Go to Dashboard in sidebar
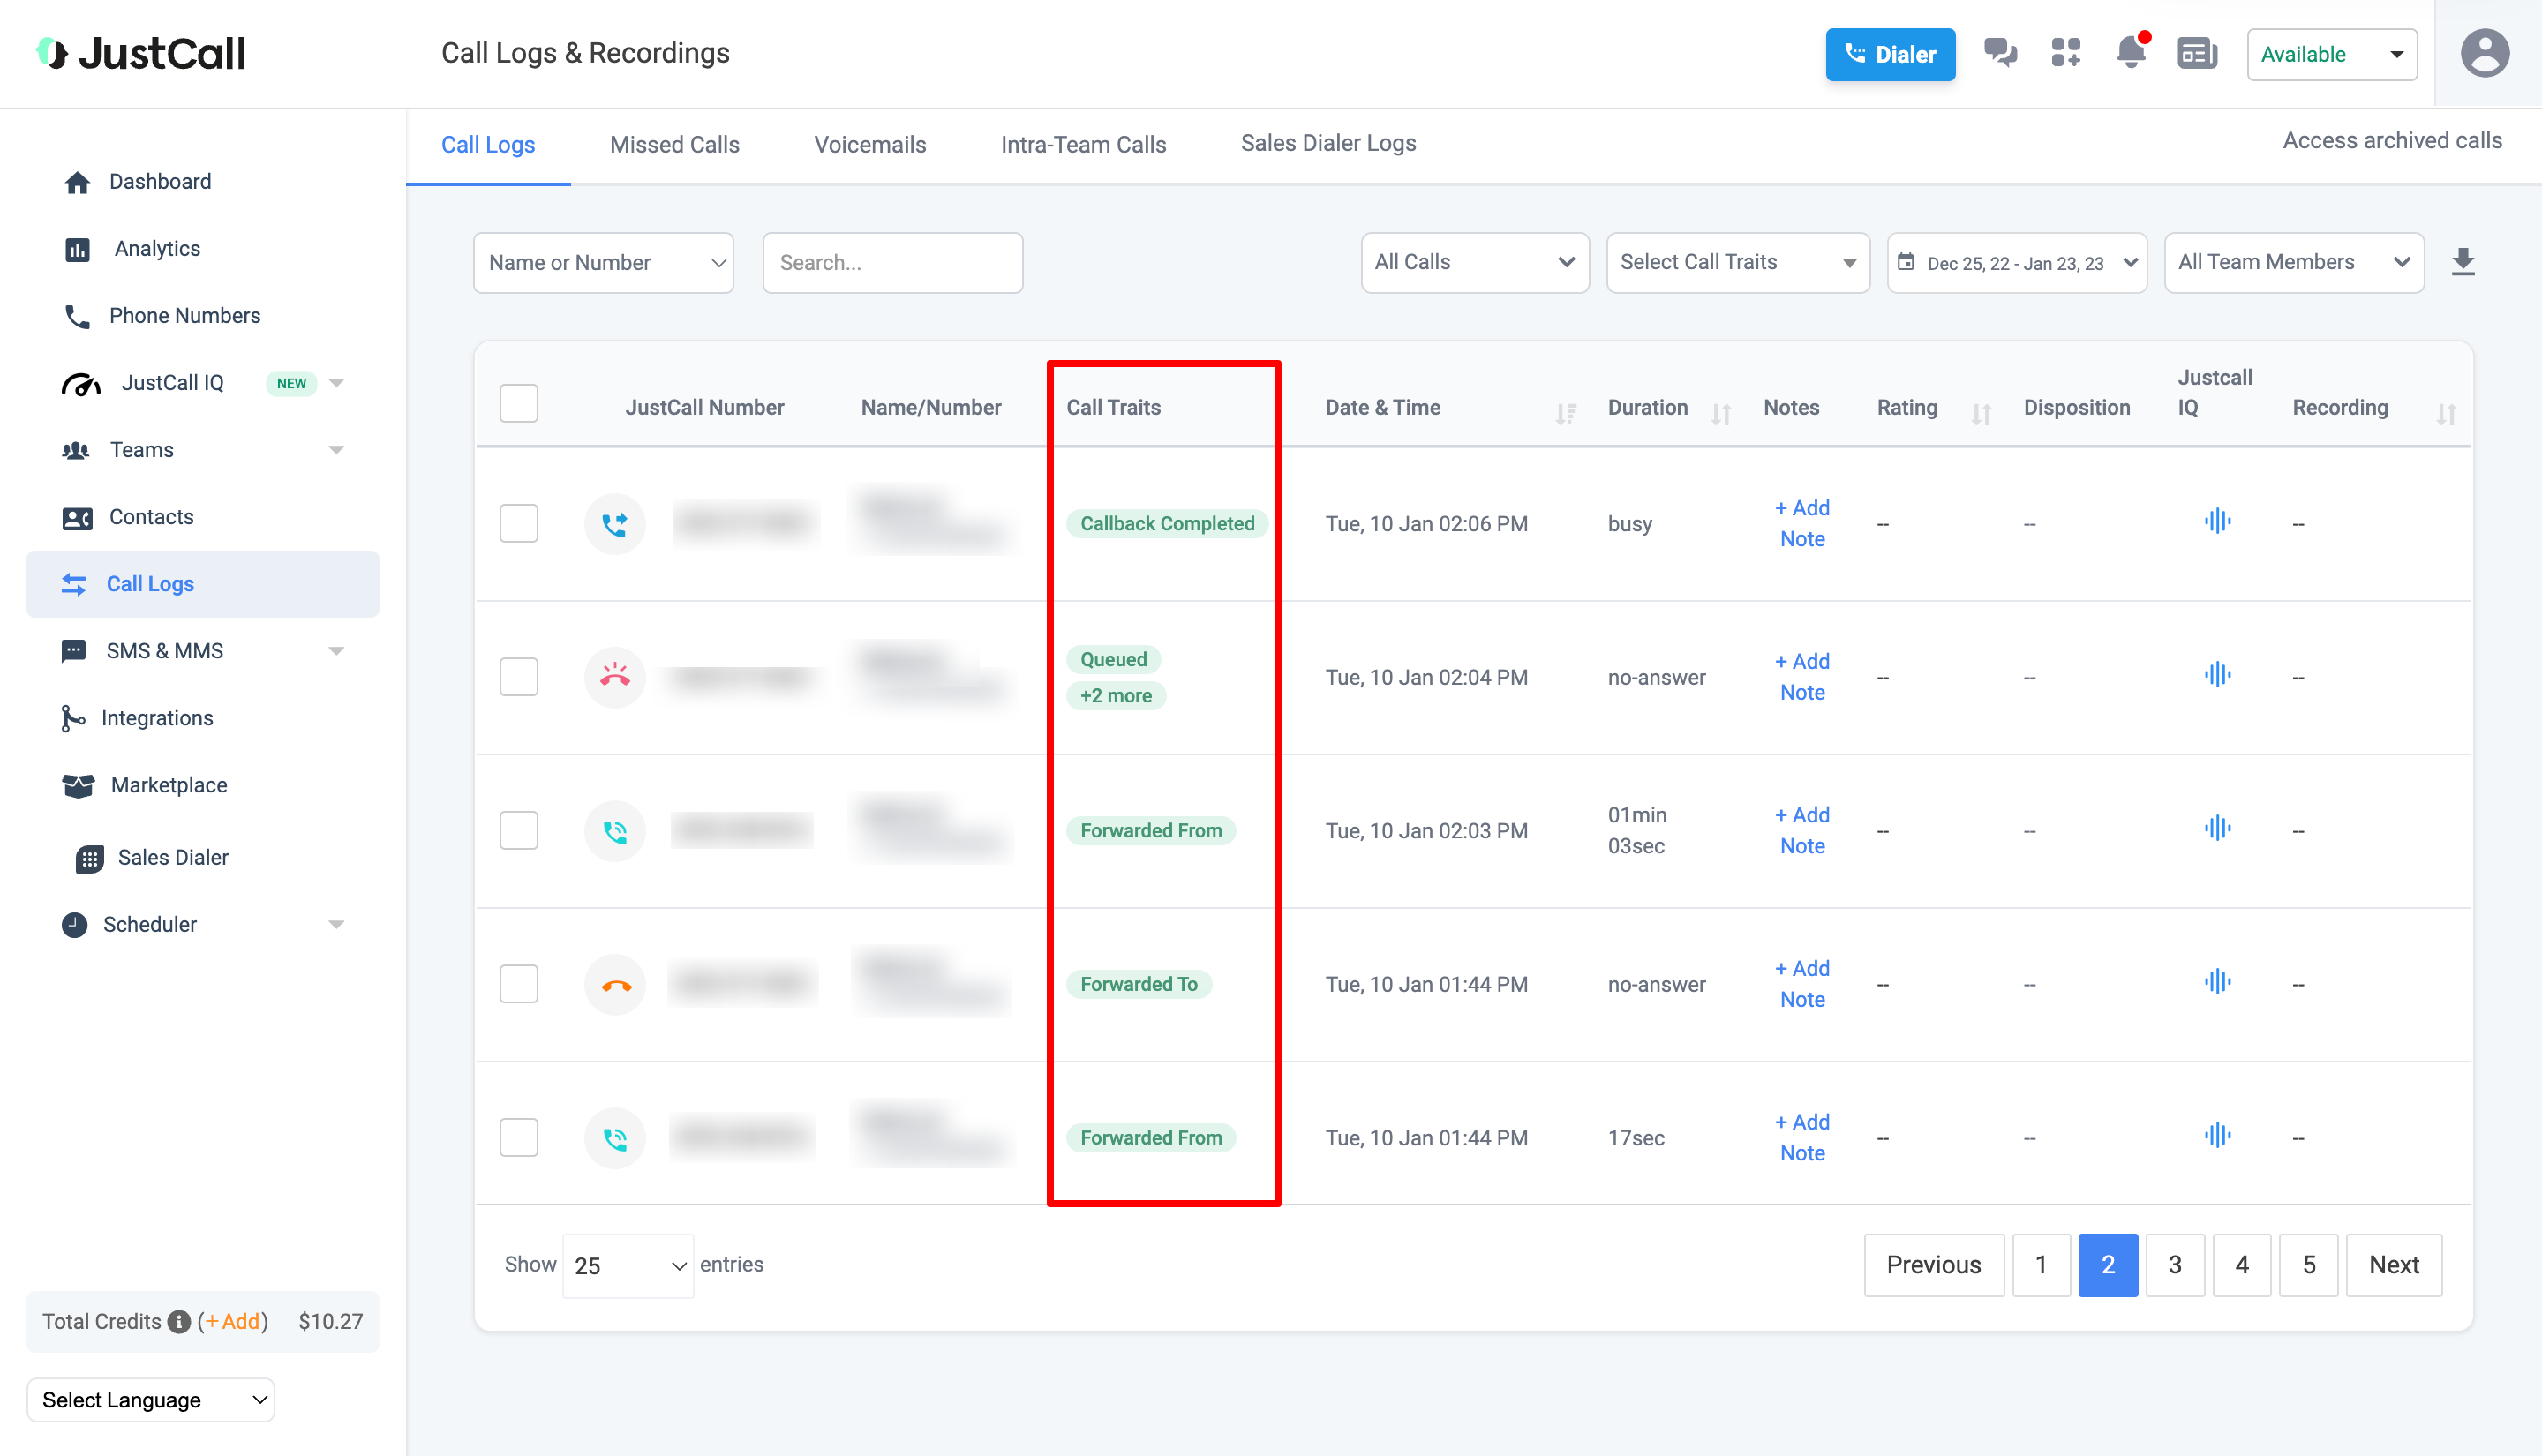Viewport: 2542px width, 1456px height. click(x=160, y=181)
